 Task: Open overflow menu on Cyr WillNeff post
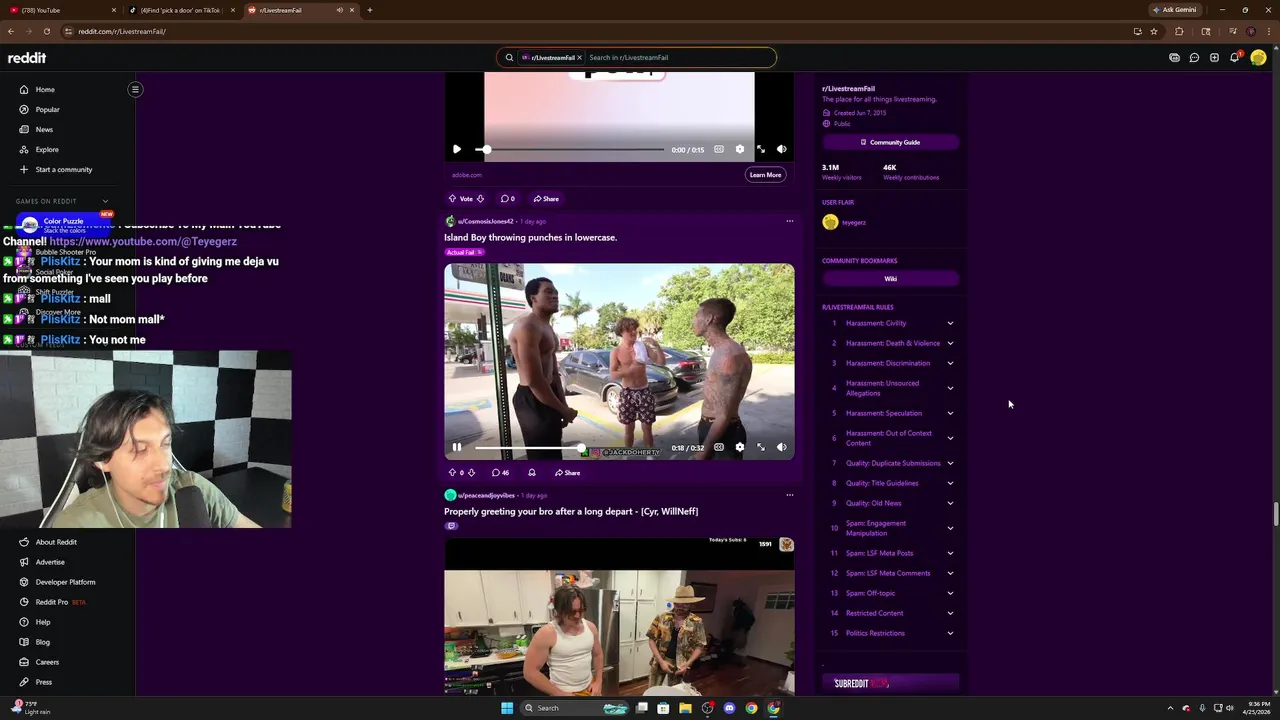coord(789,495)
